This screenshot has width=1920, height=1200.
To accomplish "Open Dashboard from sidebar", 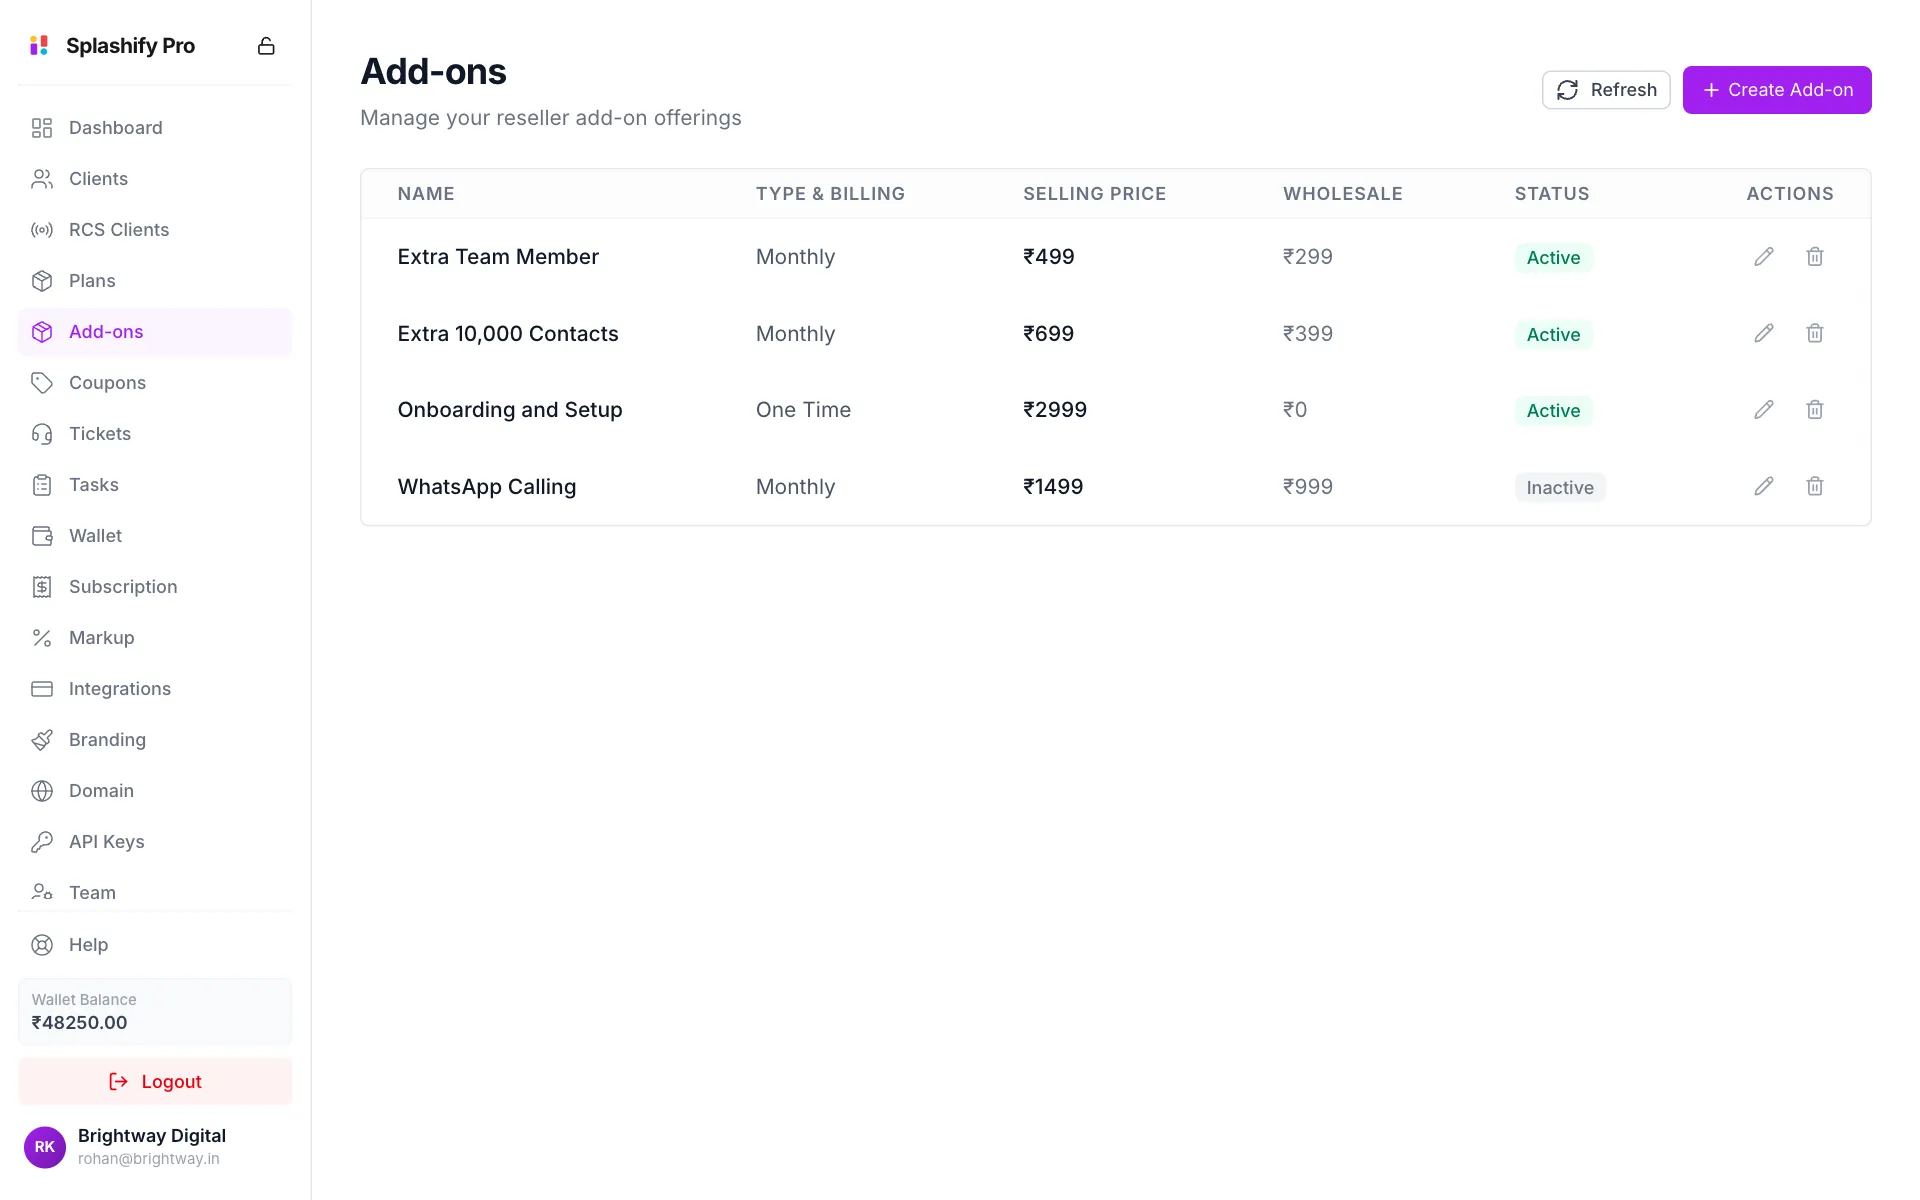I will click(155, 128).
